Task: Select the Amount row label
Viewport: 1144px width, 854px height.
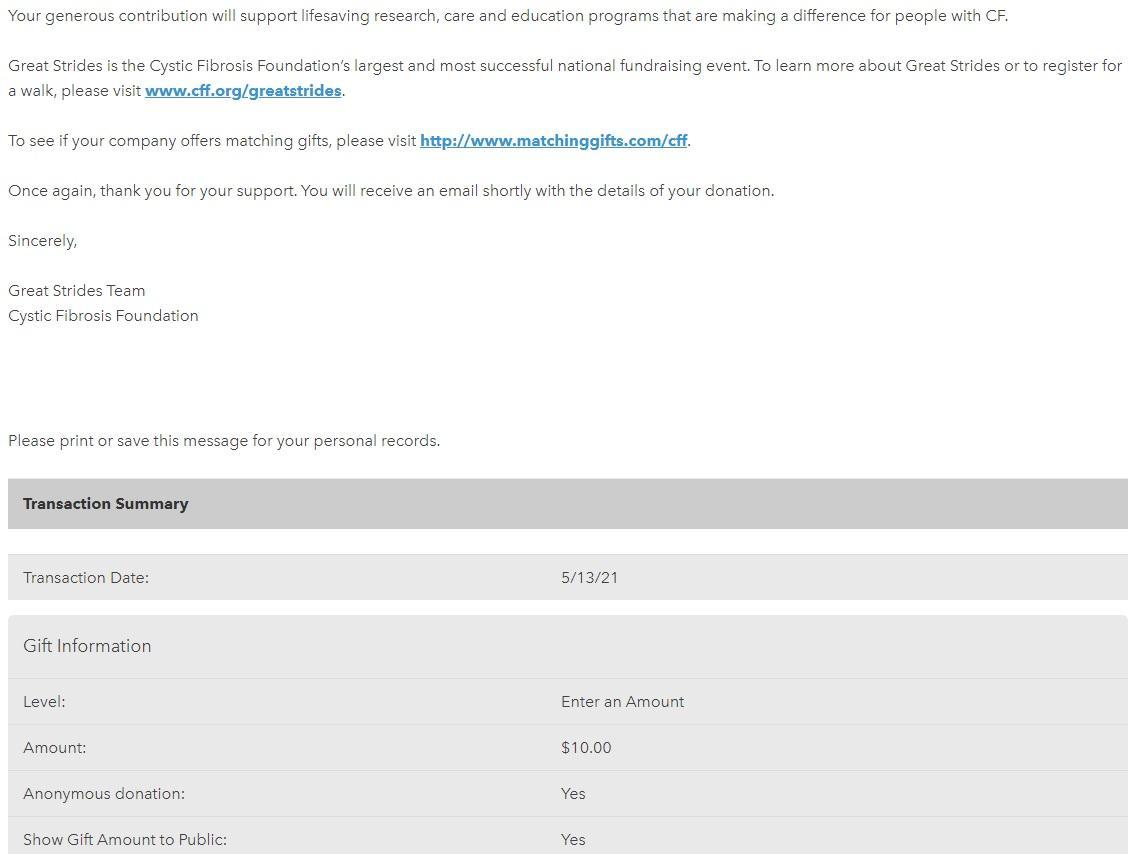Action: pos(55,748)
